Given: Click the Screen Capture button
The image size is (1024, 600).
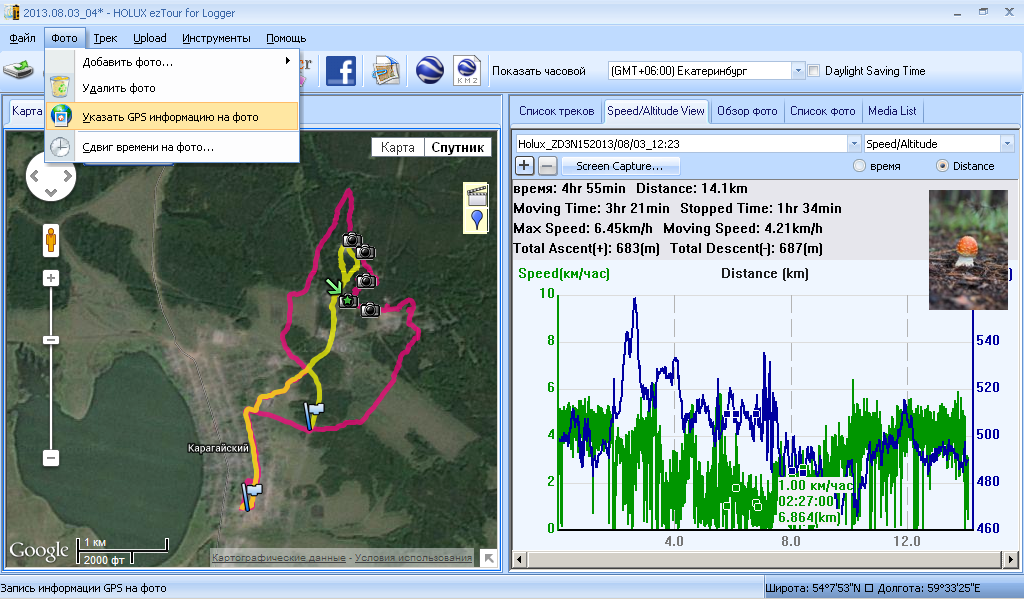Looking at the screenshot, I should (x=619, y=166).
